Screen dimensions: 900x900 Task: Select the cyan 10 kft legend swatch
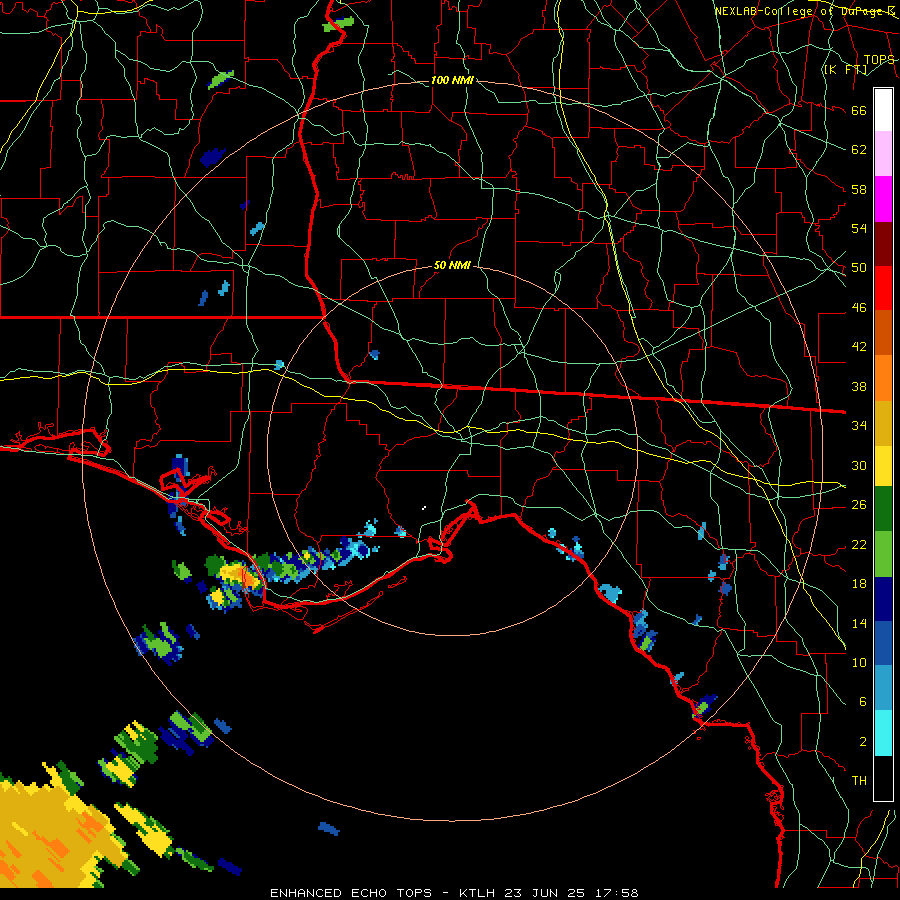883,733
